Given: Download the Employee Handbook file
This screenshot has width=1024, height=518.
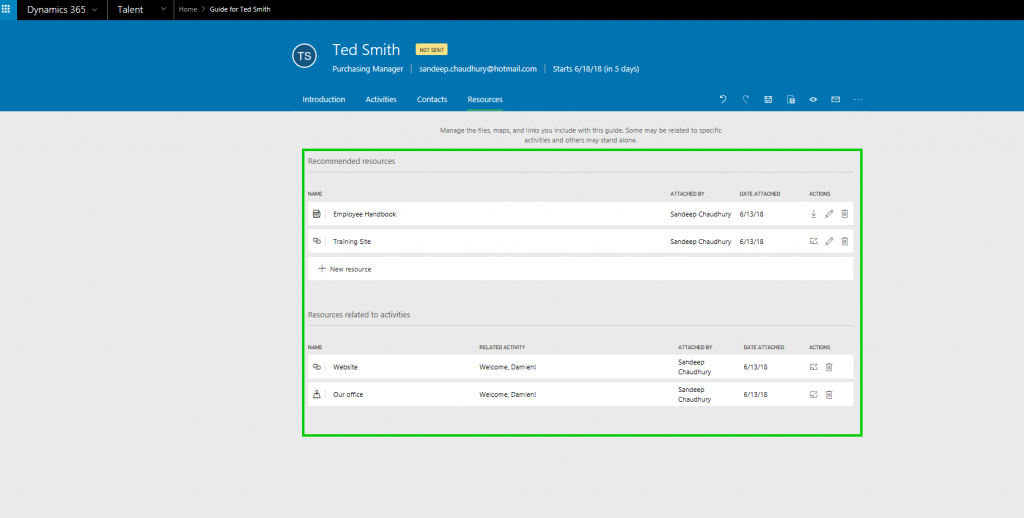Looking at the screenshot, I should pos(814,214).
